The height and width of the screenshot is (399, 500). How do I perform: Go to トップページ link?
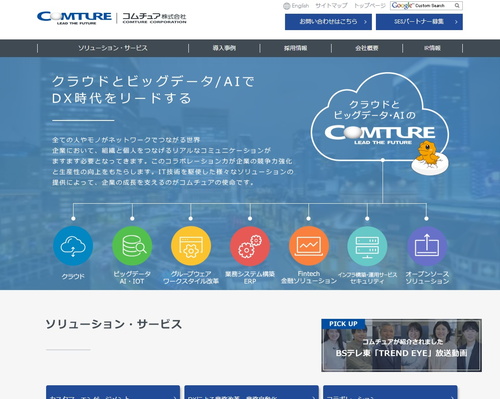coord(370,6)
